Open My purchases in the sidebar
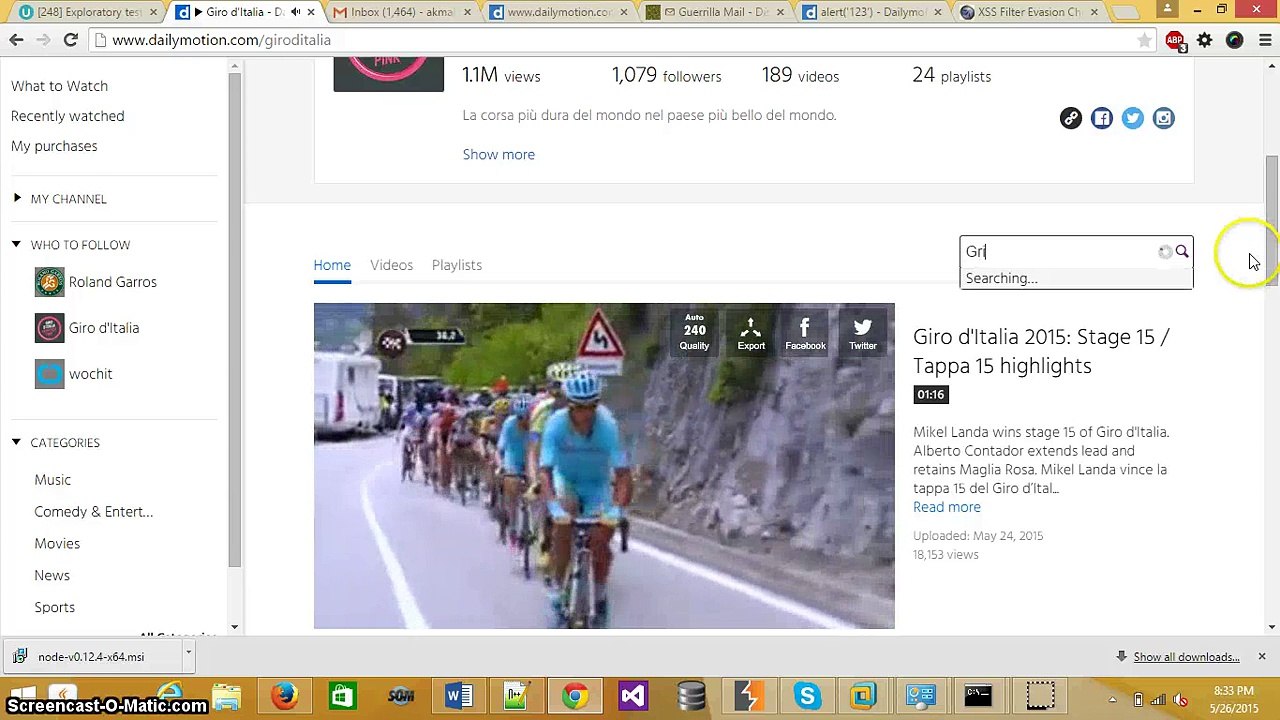Screen dimensions: 1280x720 pos(54,146)
